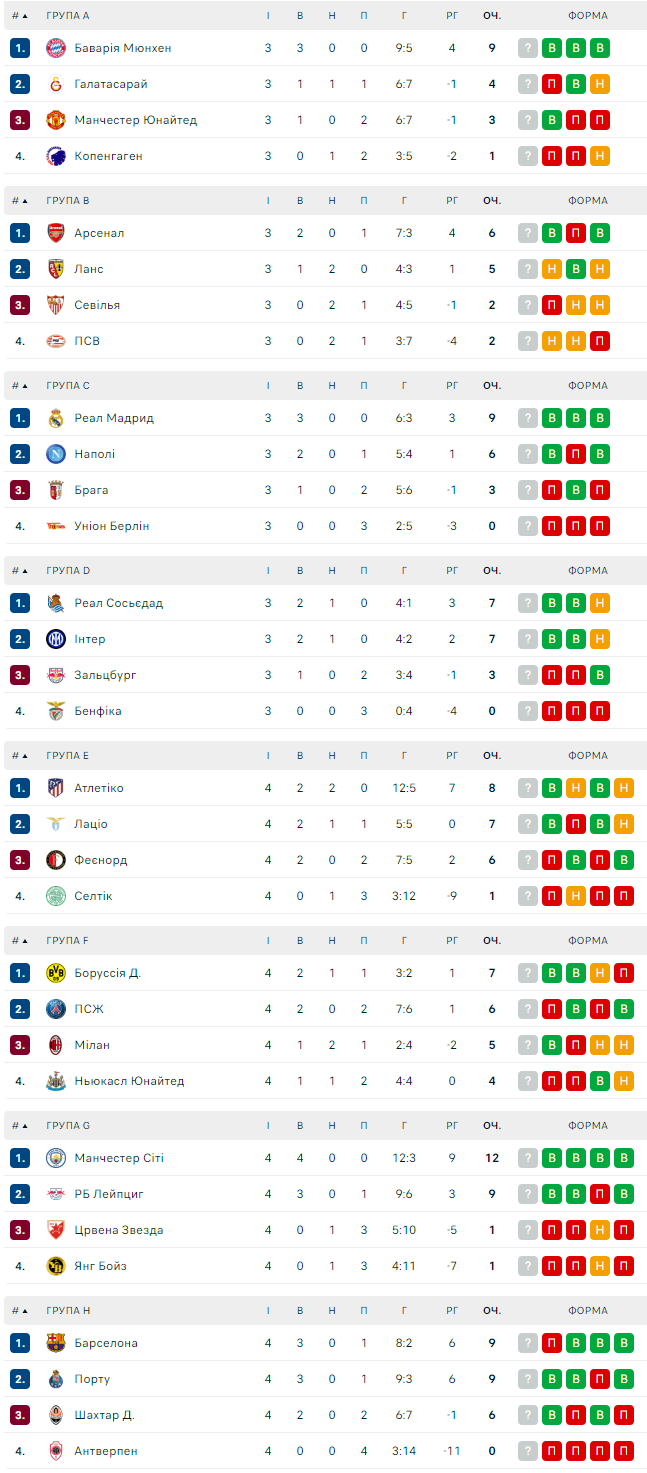
Task: Click the Інтер club badge icon
Action: [56, 639]
